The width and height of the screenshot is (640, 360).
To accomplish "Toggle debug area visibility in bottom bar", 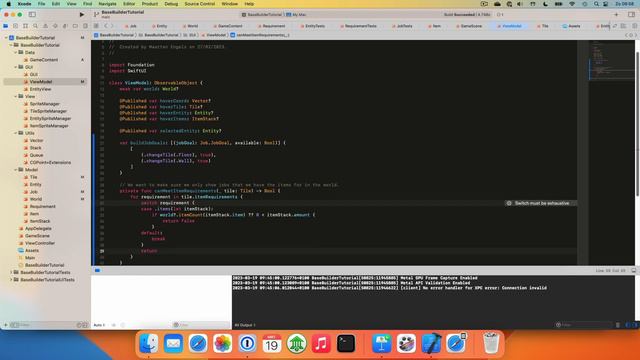I will (633, 271).
